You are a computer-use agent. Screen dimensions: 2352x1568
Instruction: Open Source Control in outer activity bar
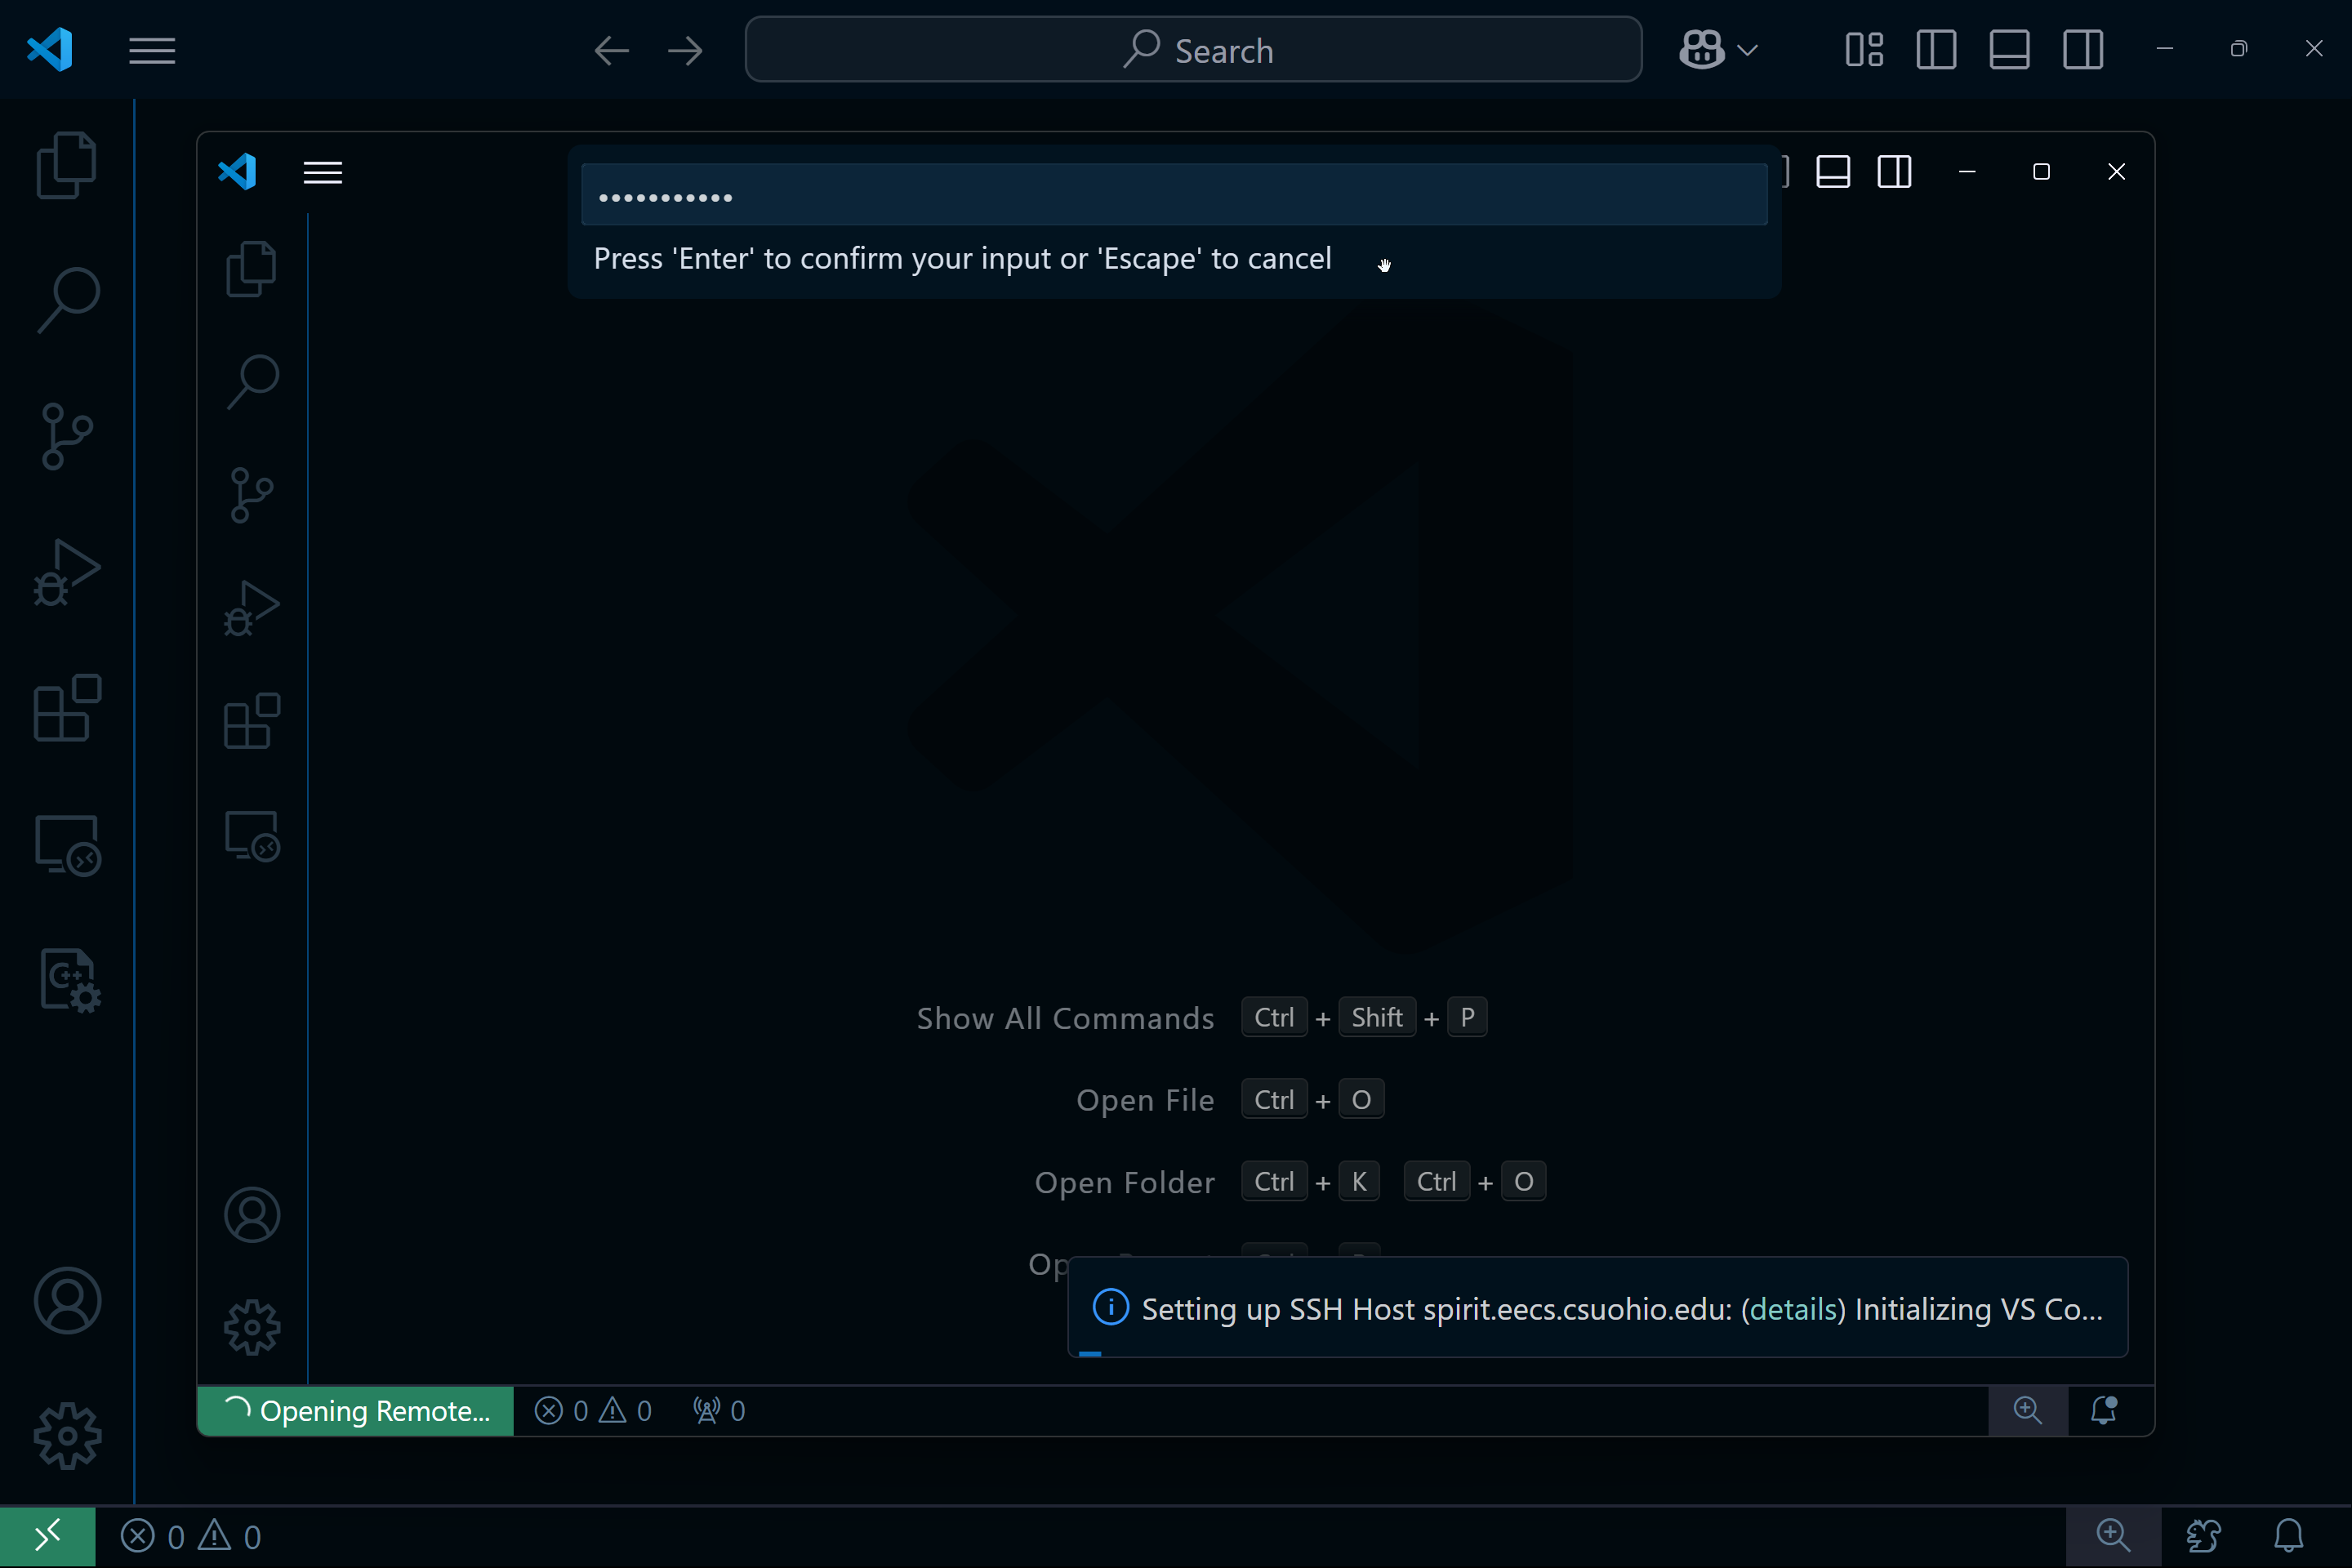(x=67, y=437)
